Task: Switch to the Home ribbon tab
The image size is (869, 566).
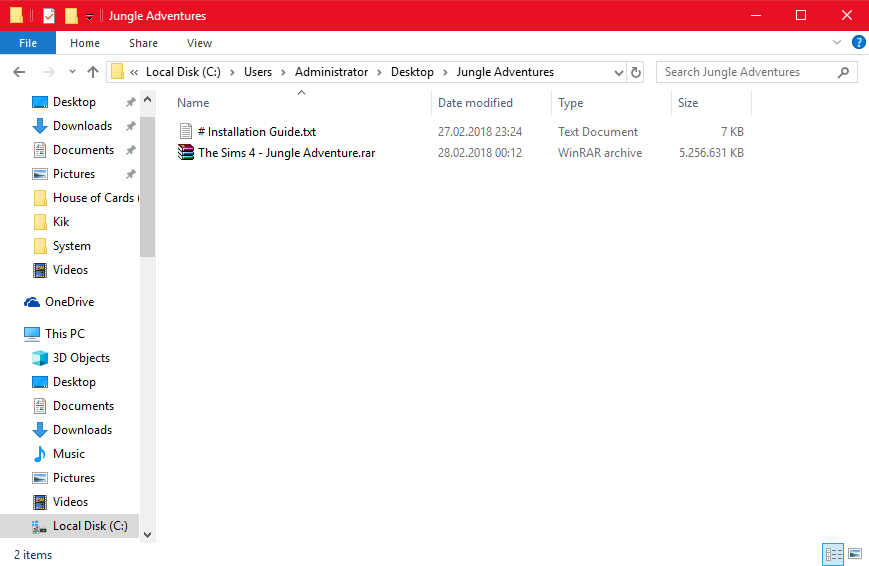Action: click(x=85, y=43)
